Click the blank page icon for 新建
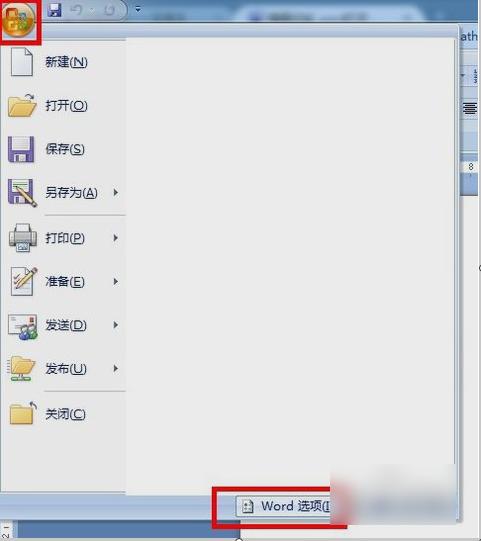481x541 pixels. click(x=22, y=62)
